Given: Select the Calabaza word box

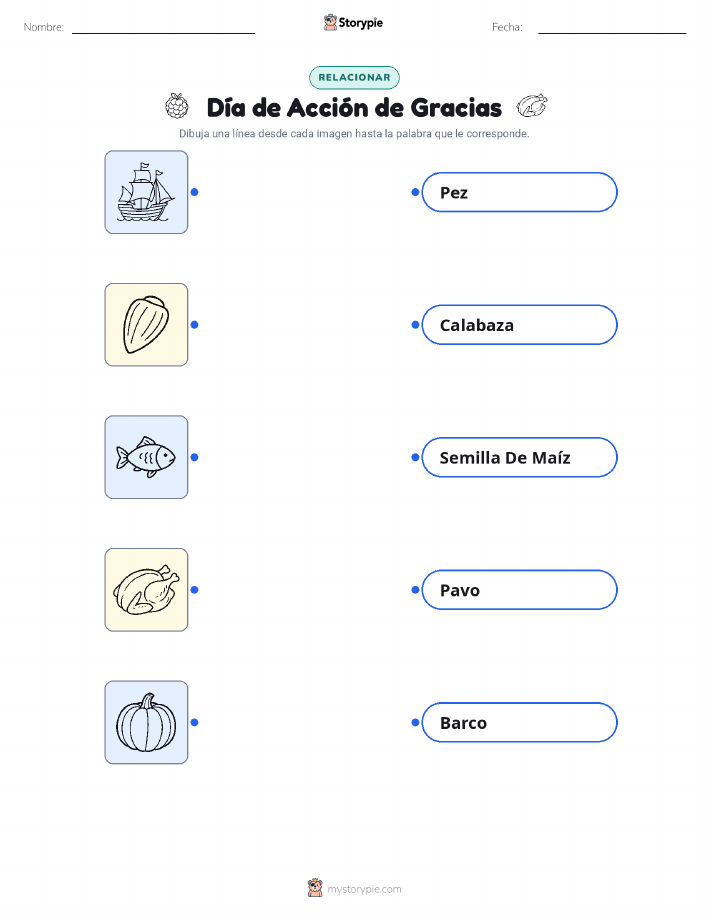Looking at the screenshot, I should click(x=519, y=325).
